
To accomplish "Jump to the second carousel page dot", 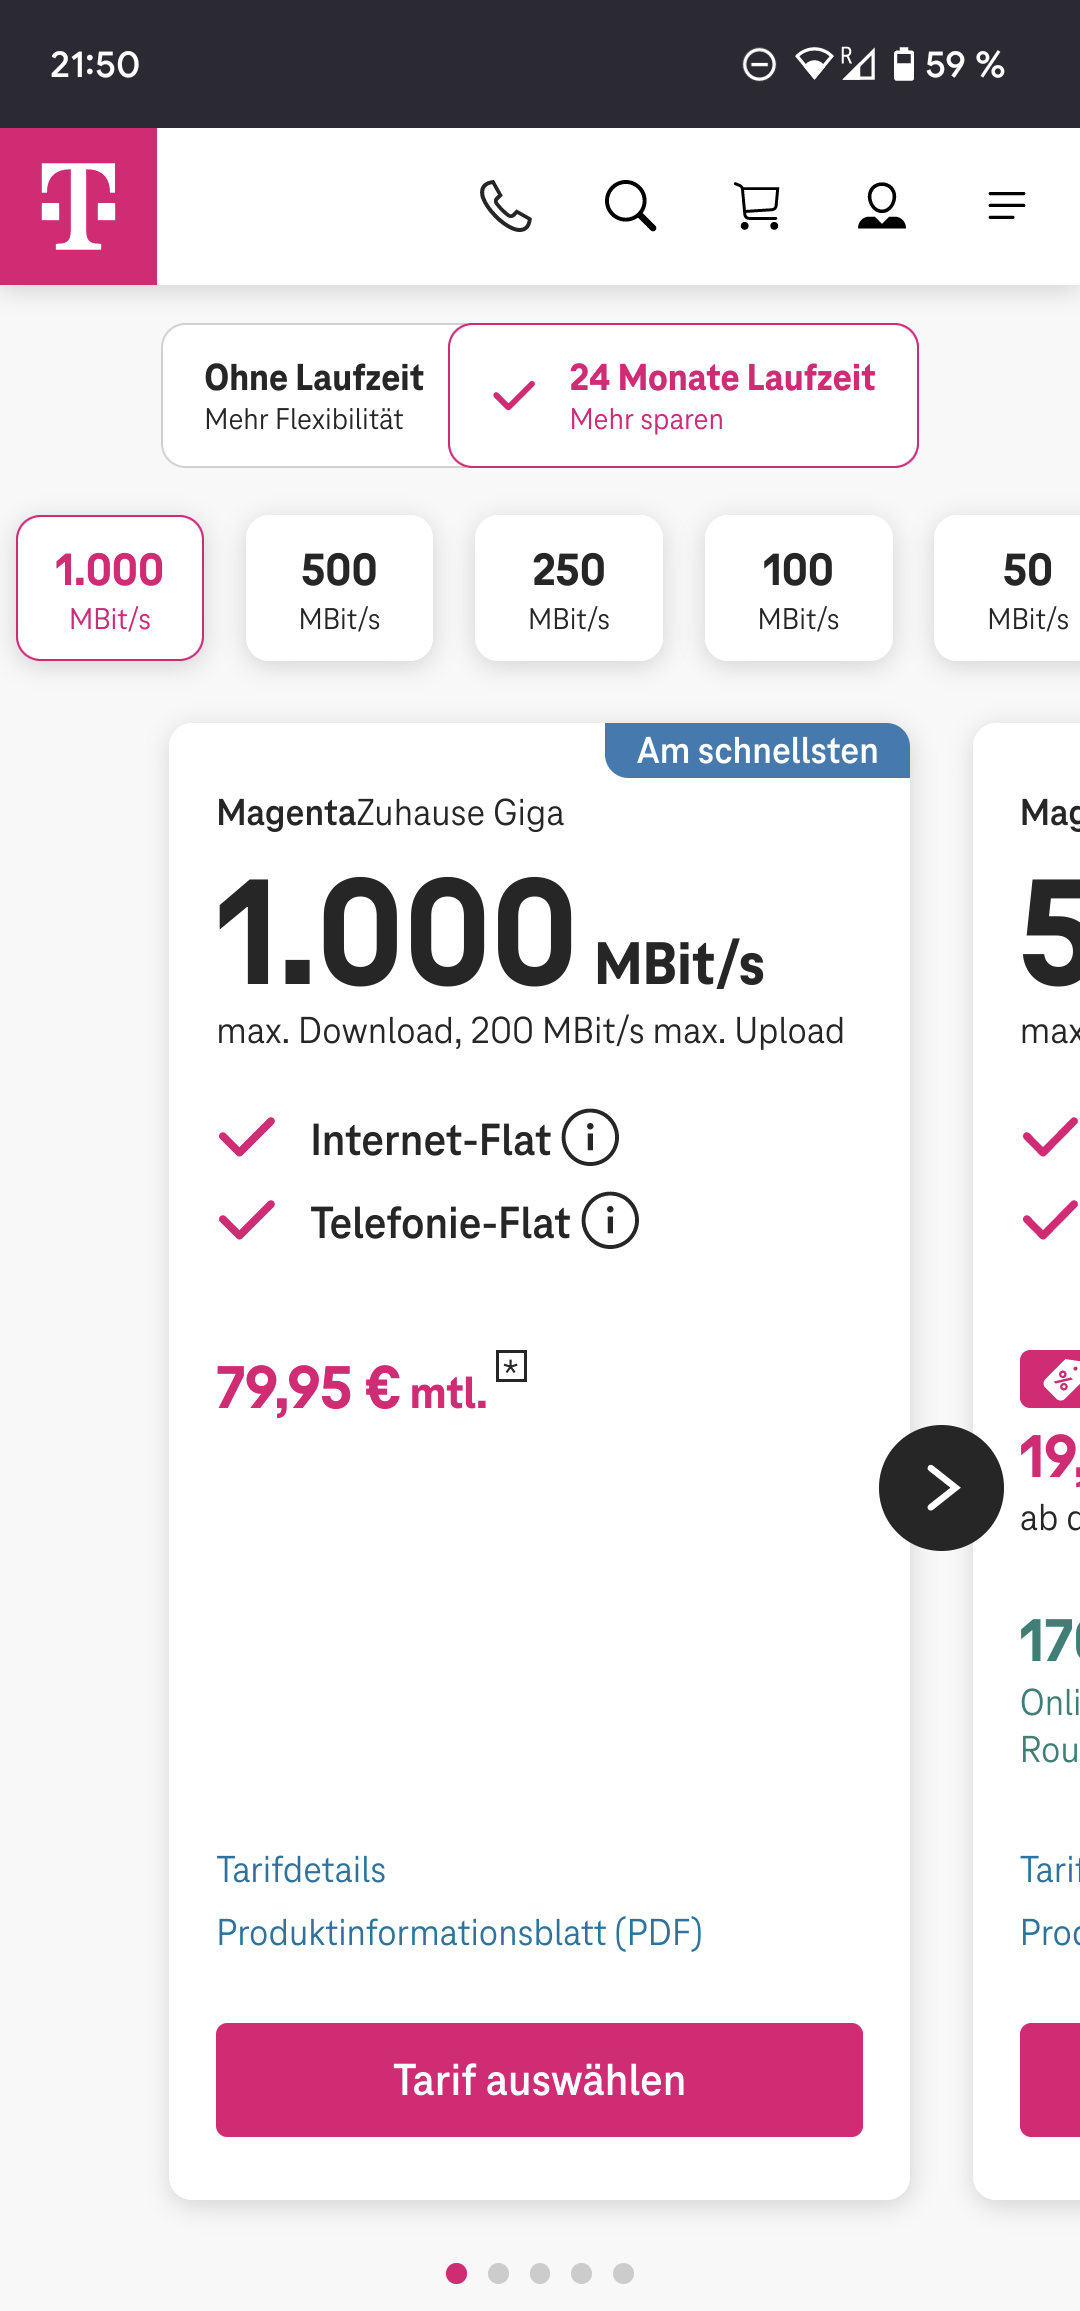I will click(498, 2272).
